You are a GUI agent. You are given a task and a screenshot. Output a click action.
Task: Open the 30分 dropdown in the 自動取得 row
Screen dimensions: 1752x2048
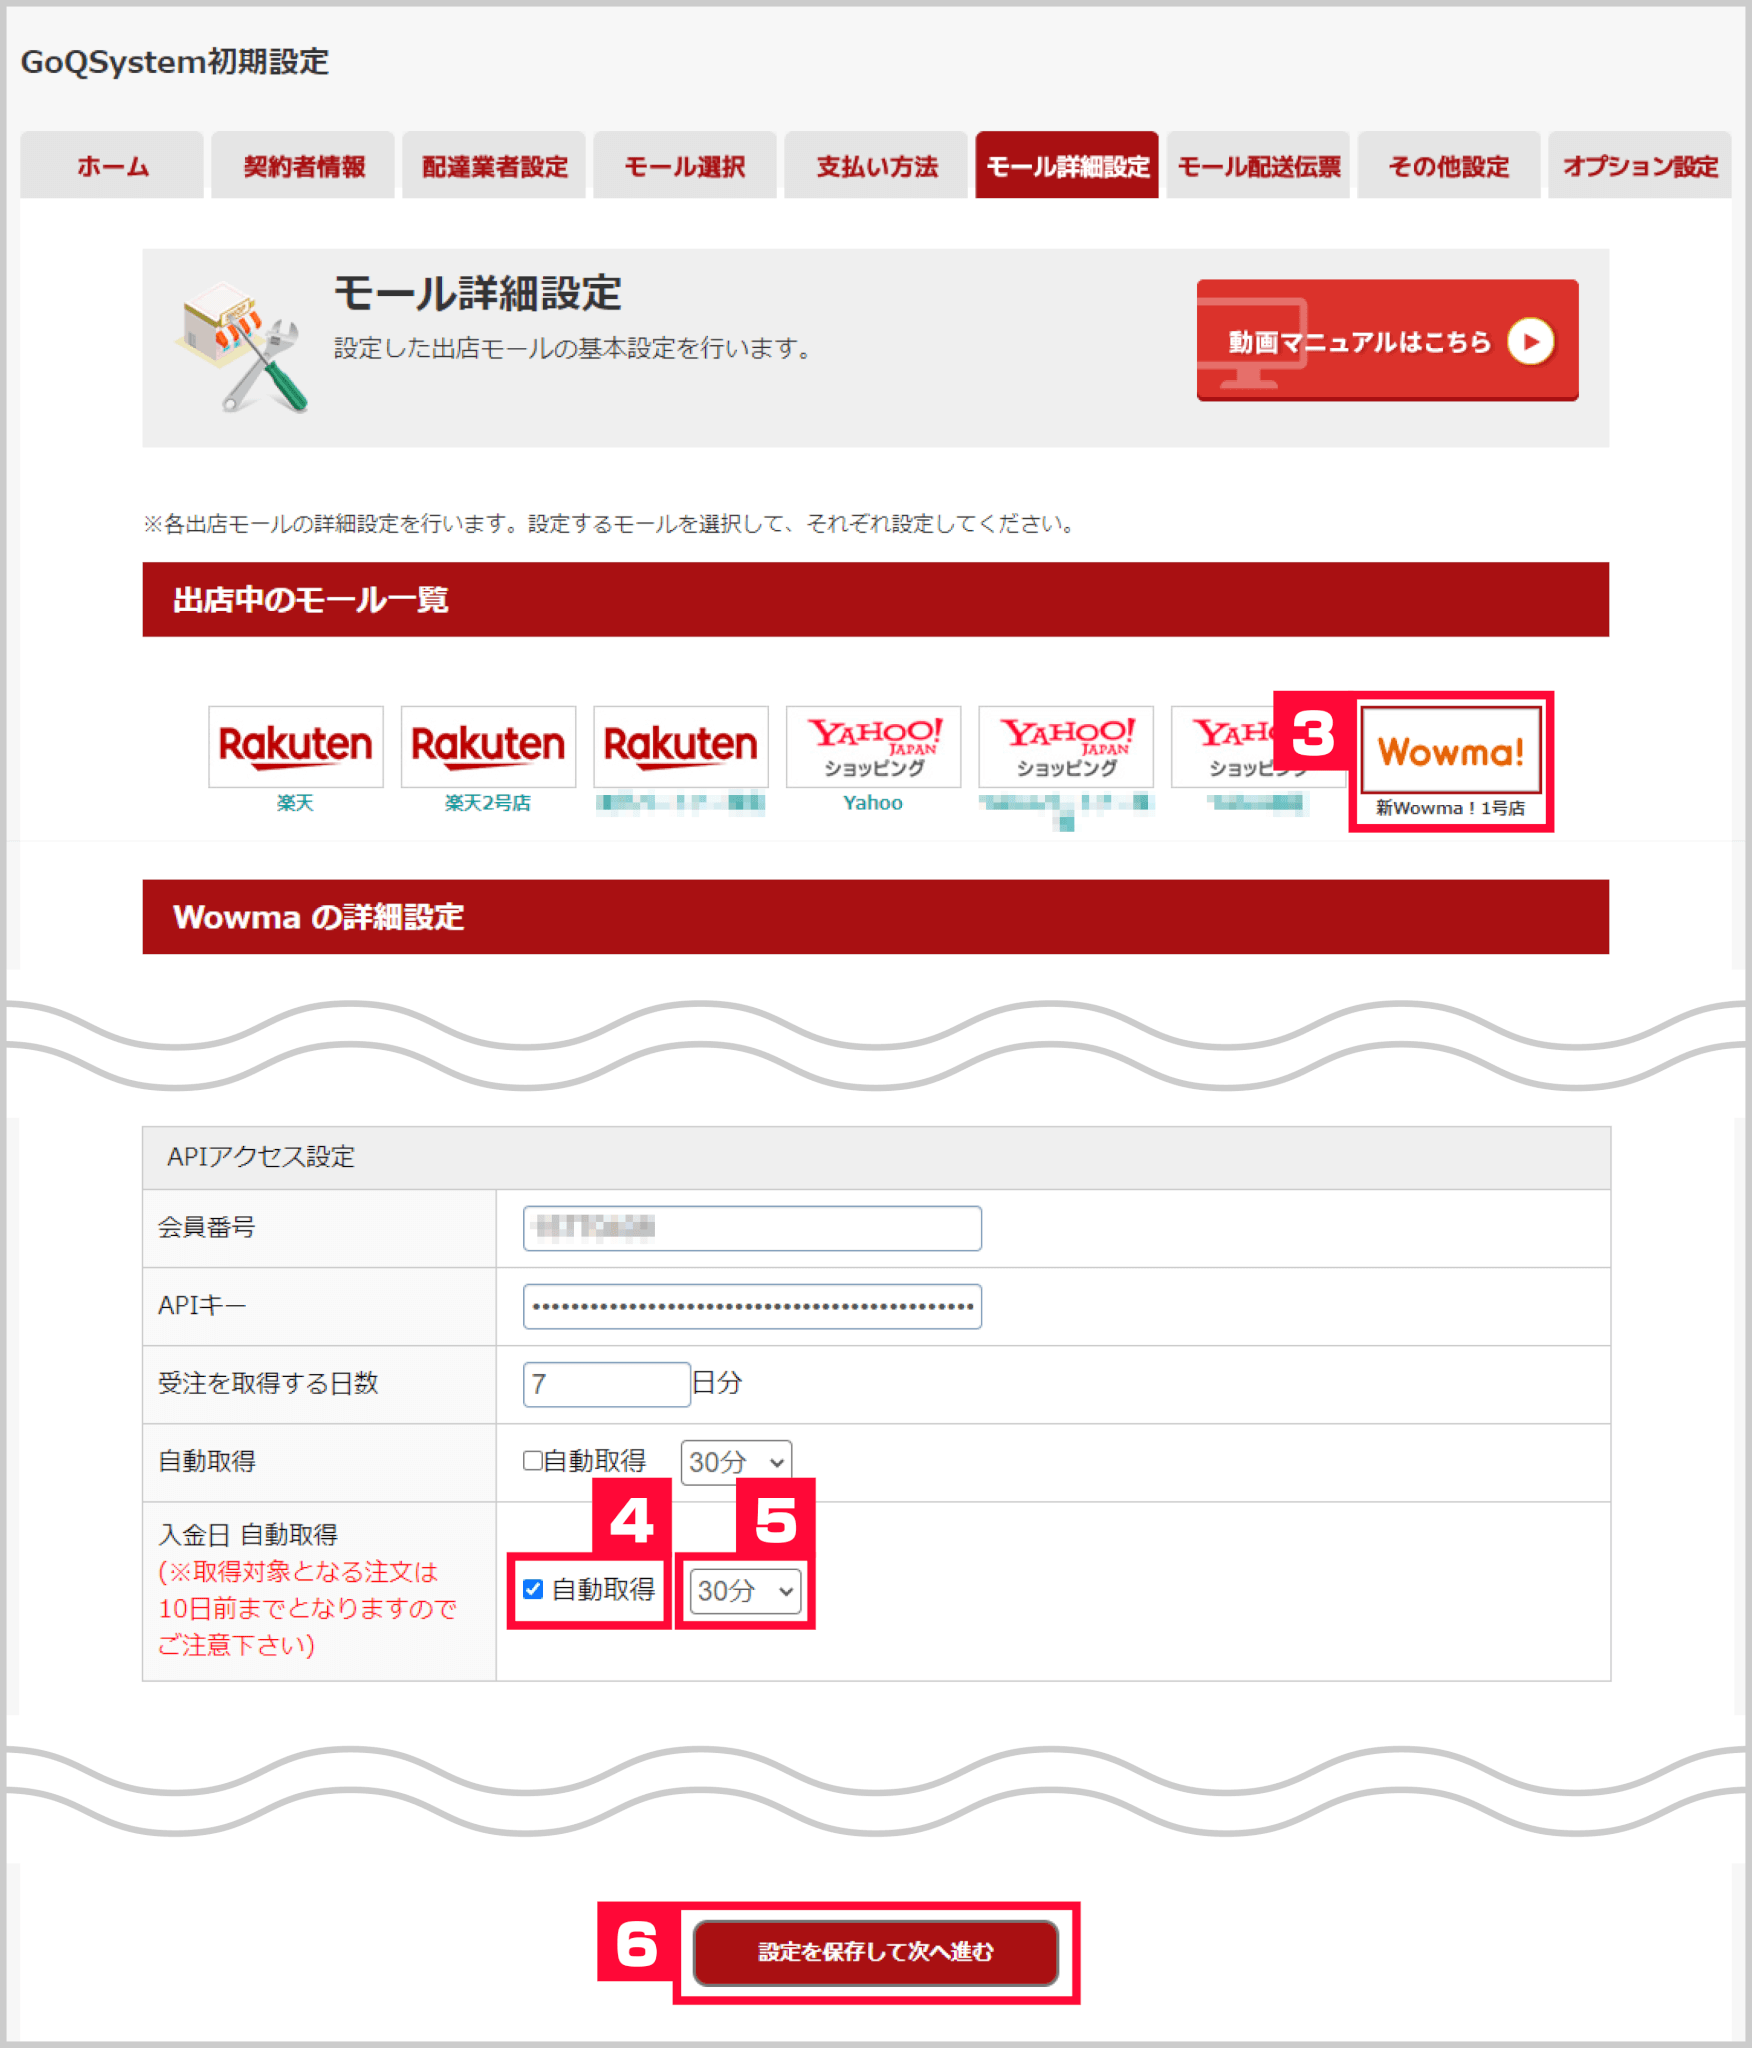[x=736, y=1462]
